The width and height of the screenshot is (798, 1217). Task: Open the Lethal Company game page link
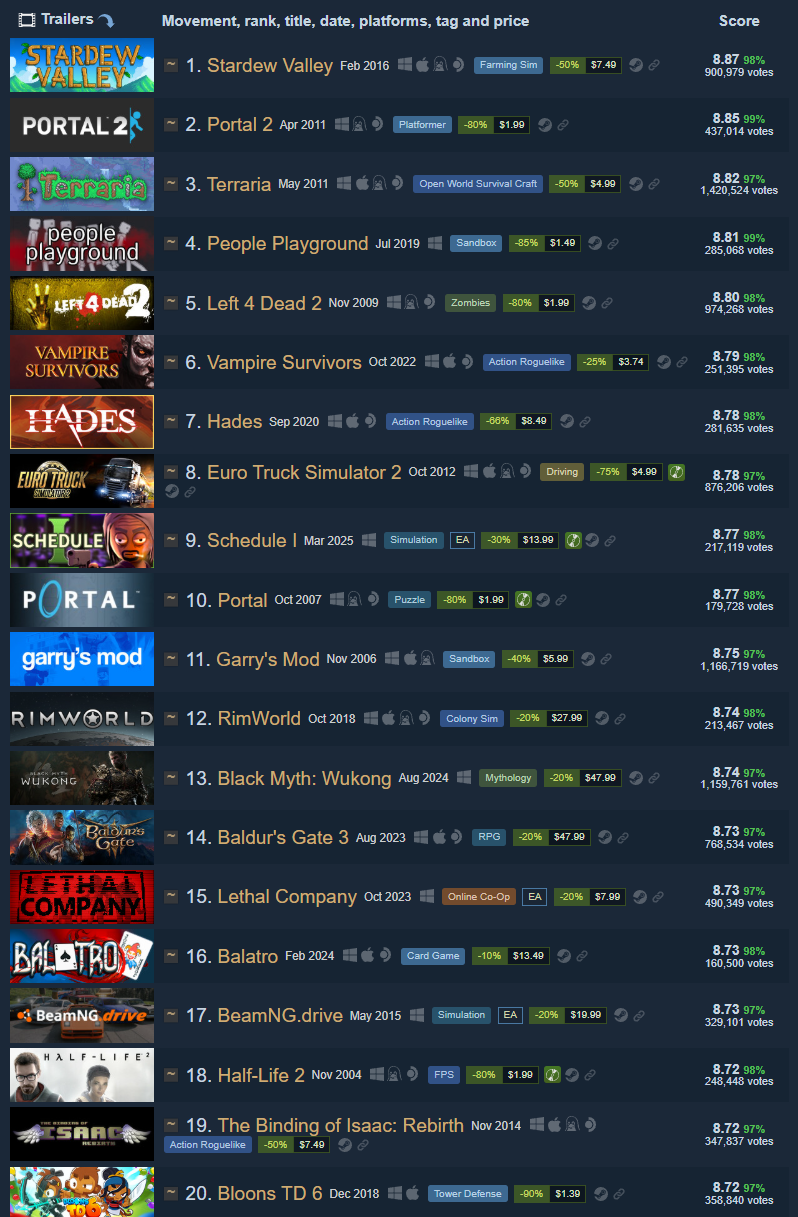click(287, 896)
